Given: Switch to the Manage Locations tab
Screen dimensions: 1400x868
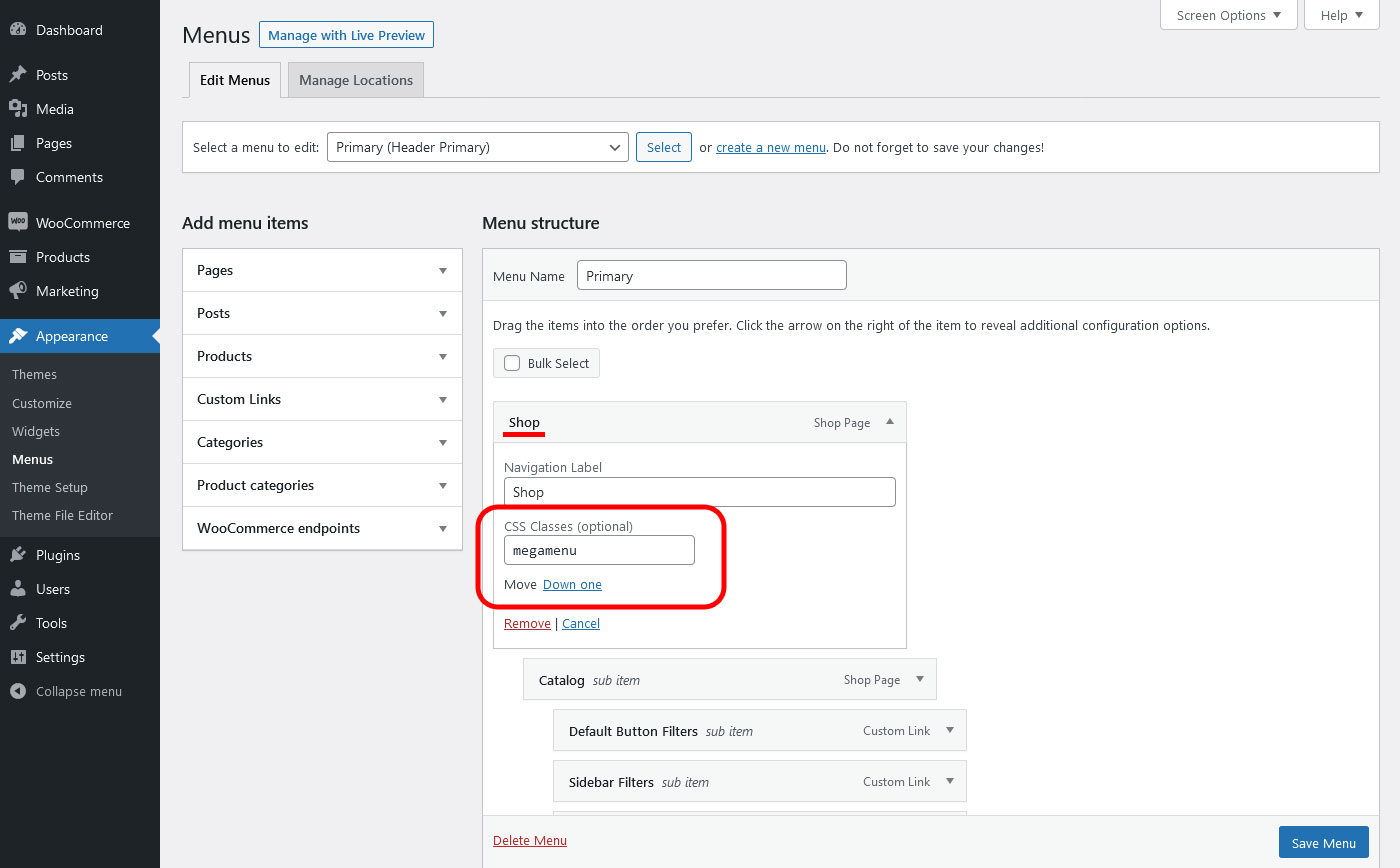Looking at the screenshot, I should click(x=356, y=80).
